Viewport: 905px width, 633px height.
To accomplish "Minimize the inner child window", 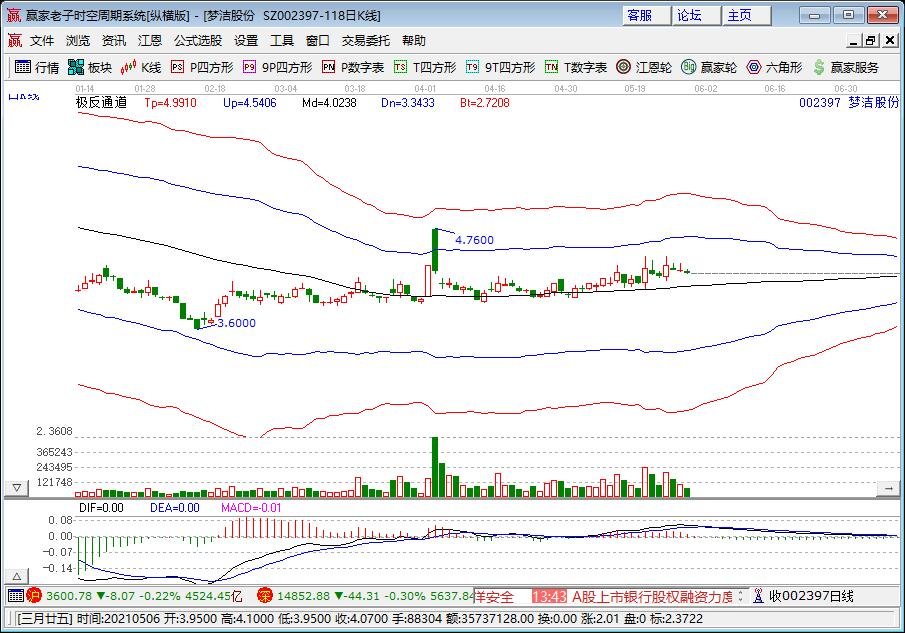I will click(854, 40).
